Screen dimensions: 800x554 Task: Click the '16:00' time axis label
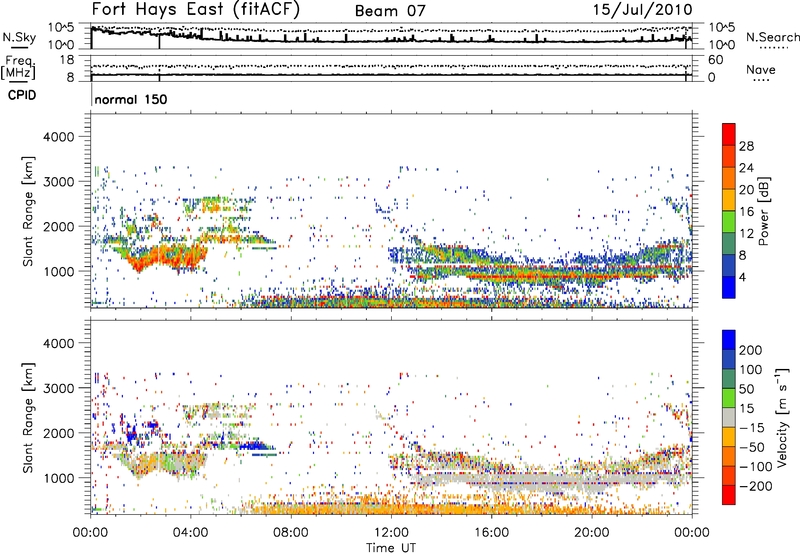click(x=491, y=533)
